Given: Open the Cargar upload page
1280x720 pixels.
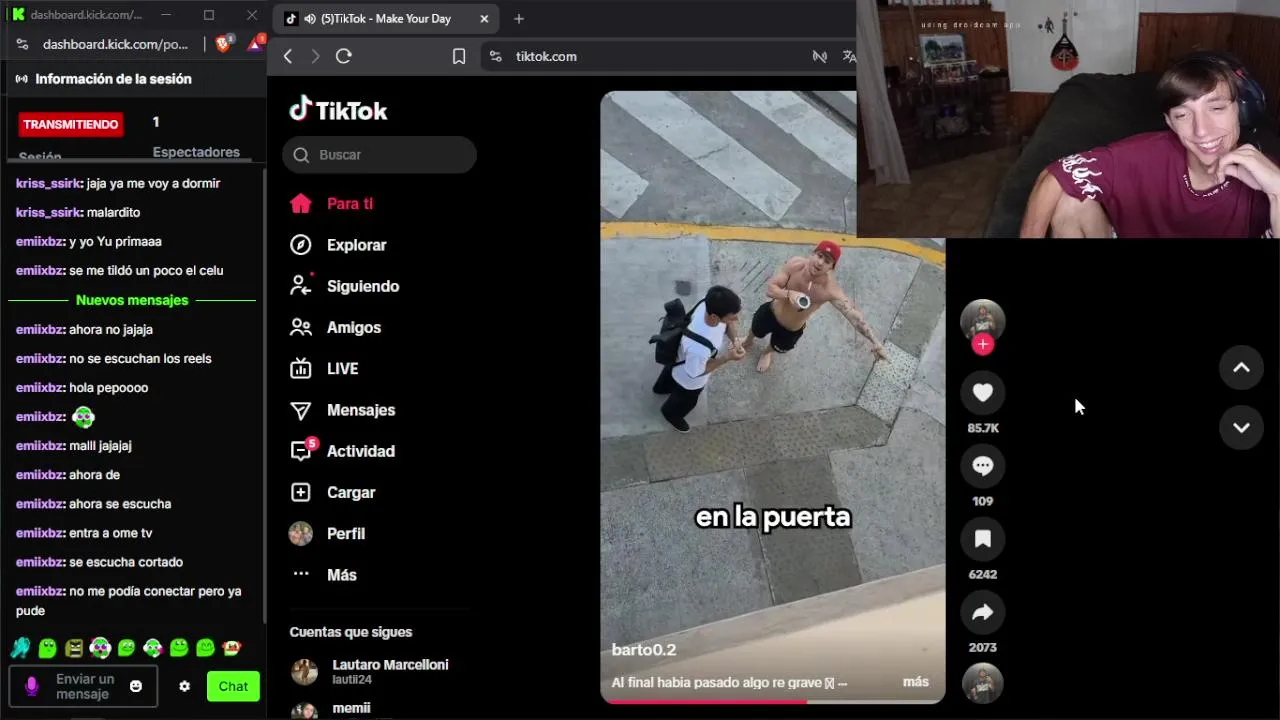Looking at the screenshot, I should pos(332,492).
